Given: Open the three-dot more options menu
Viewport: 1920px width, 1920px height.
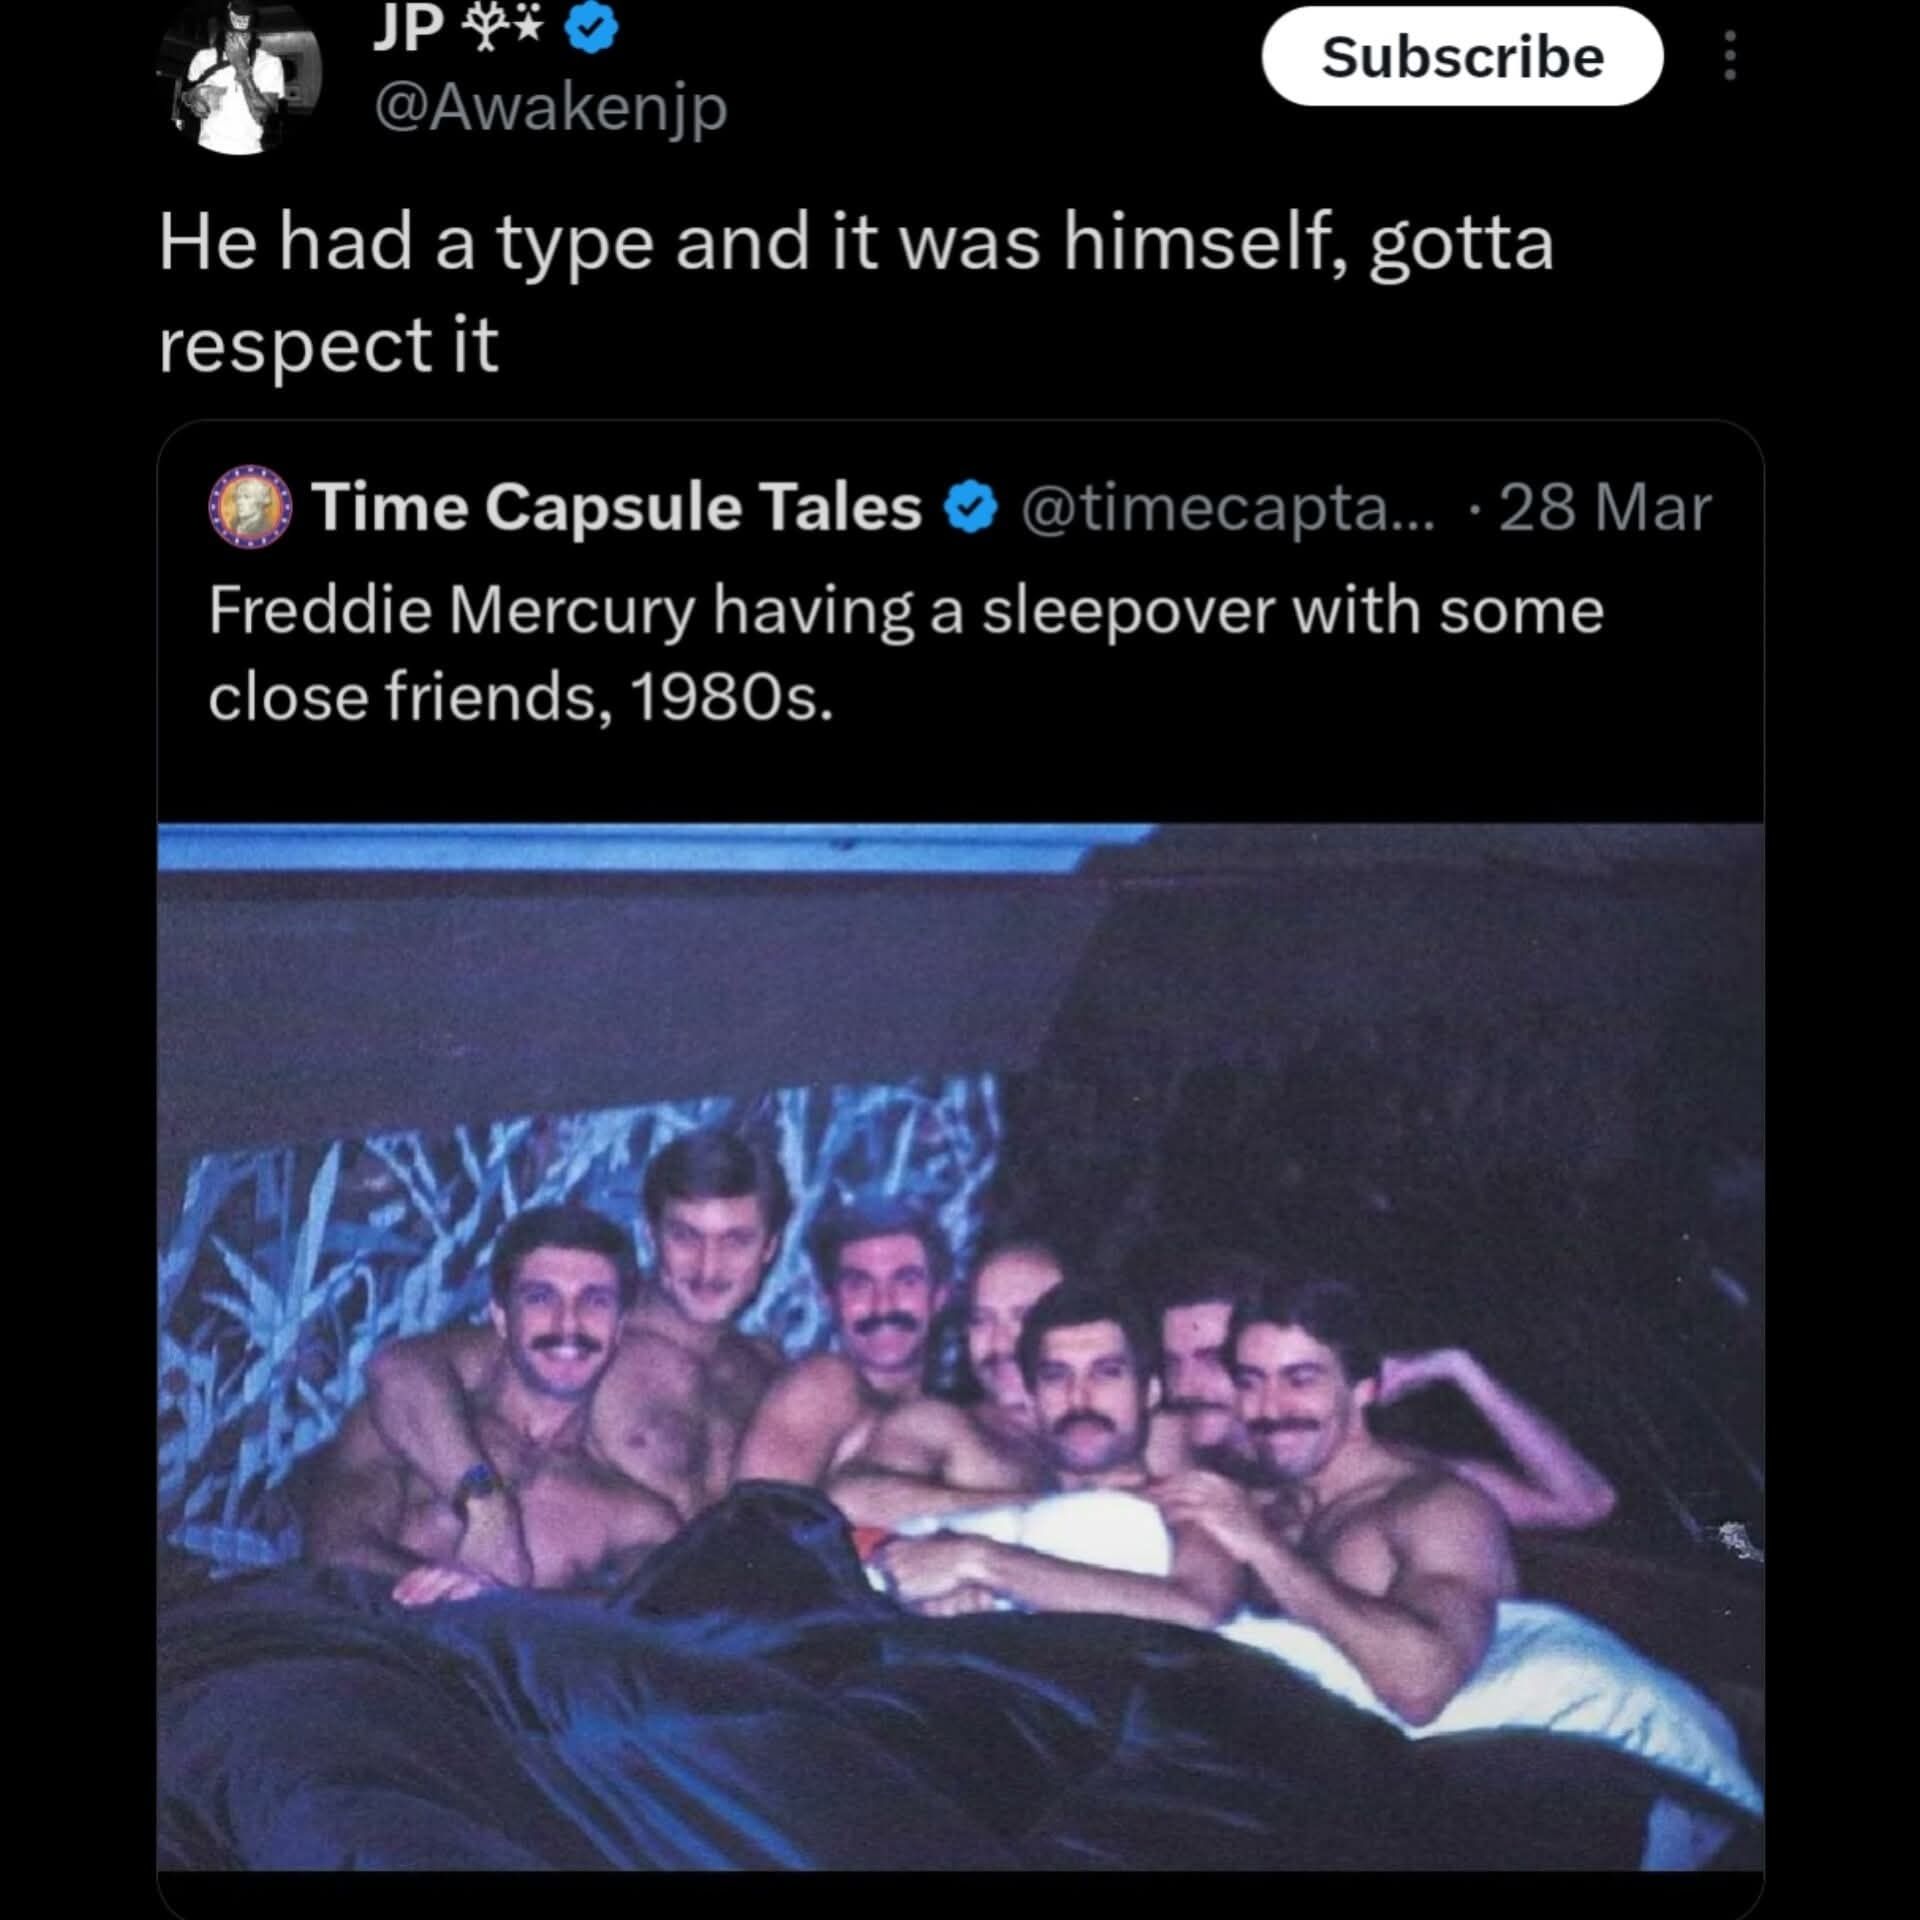Looking at the screenshot, I should [1730, 56].
